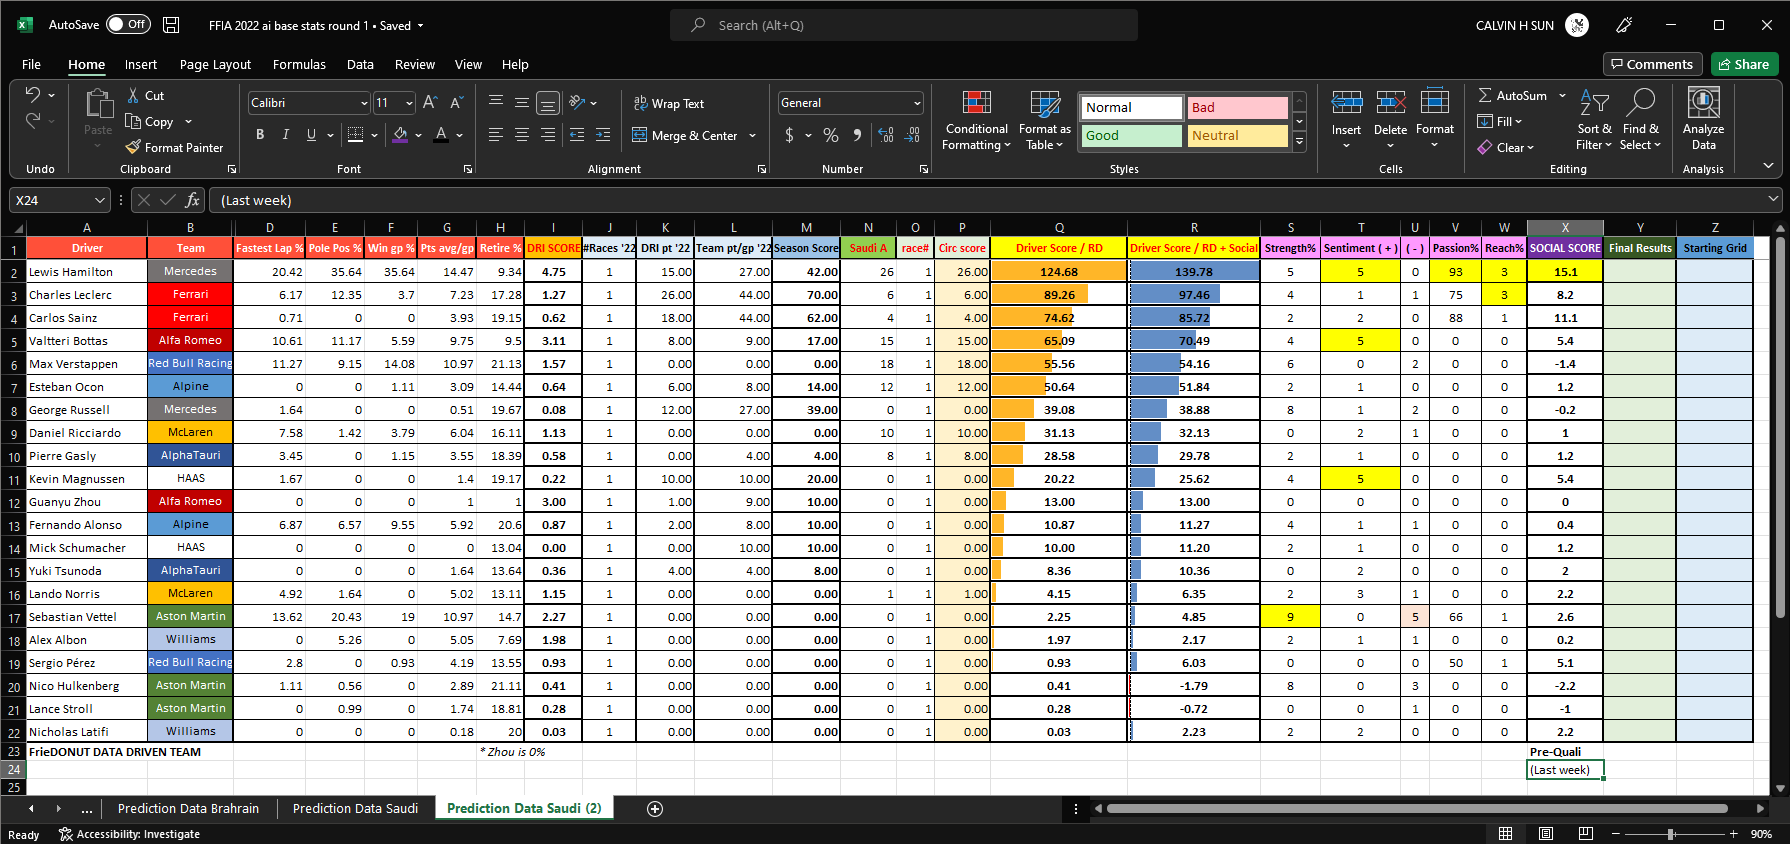This screenshot has width=1790, height=844.
Task: Increase font size with larger A
Action: coord(430,102)
